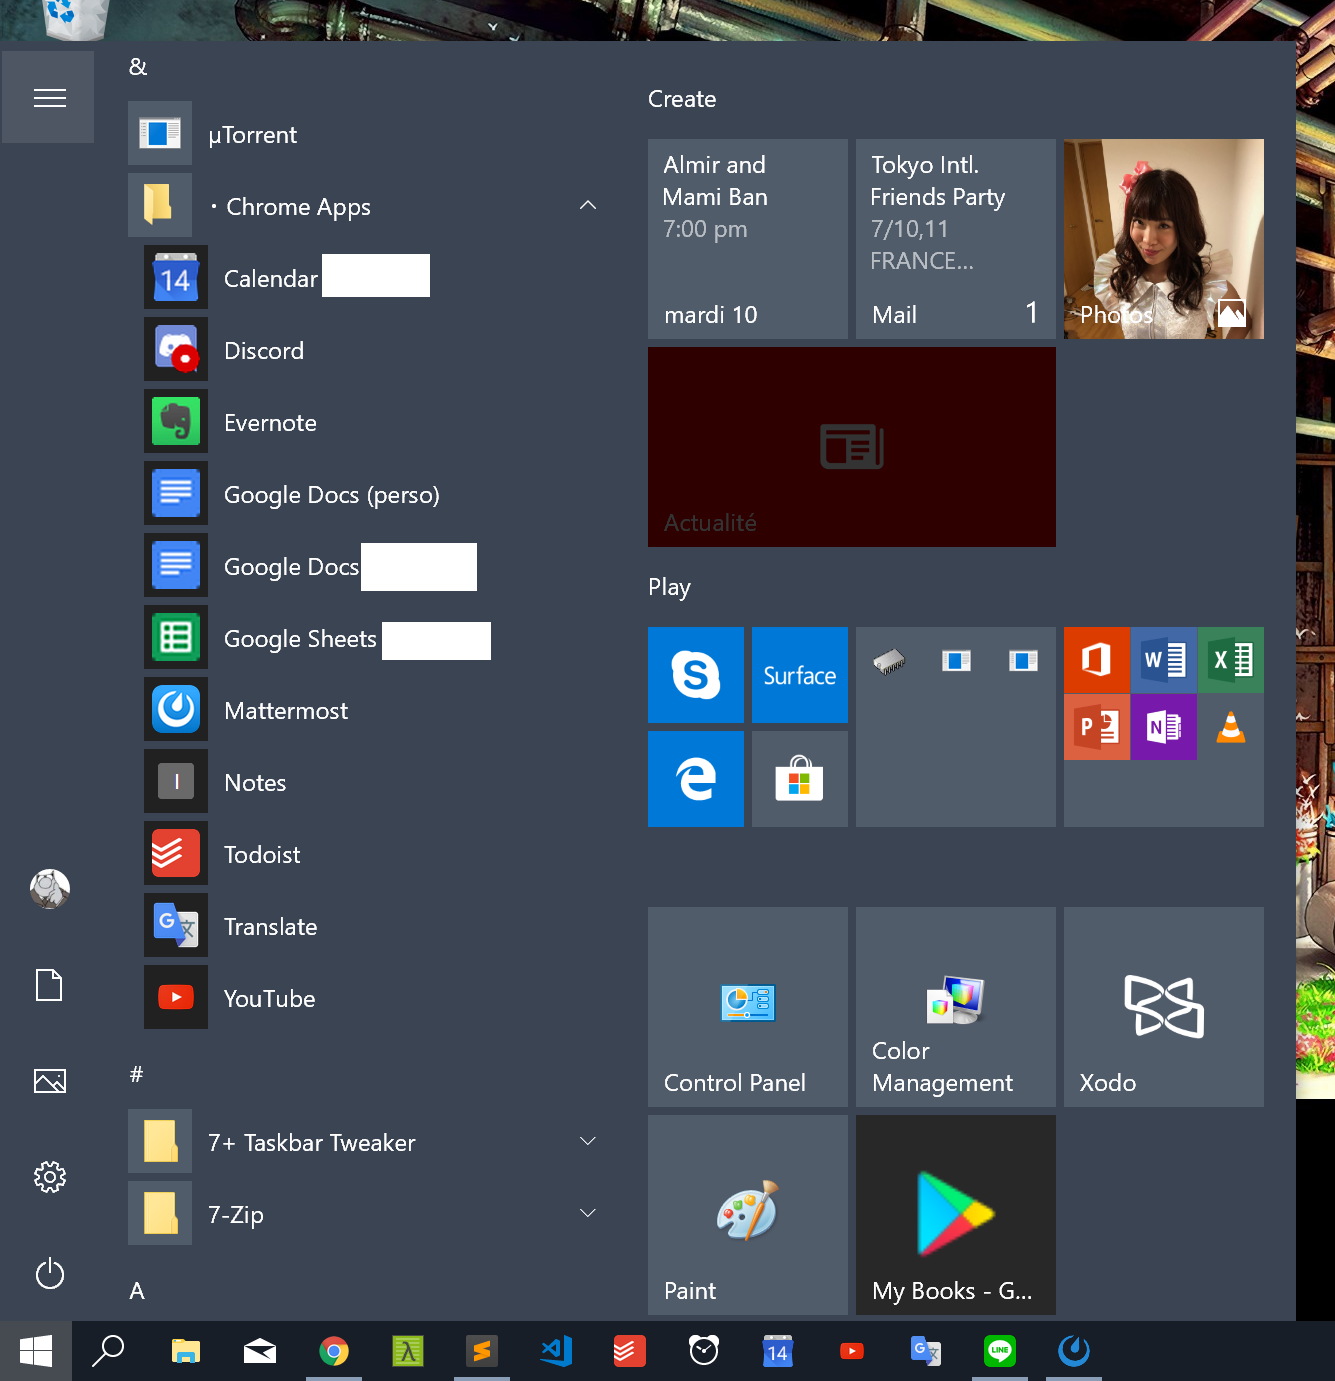This screenshot has height=1381, width=1335.
Task: Open Settings gear in left sidebar
Action: pyautogui.click(x=49, y=1177)
